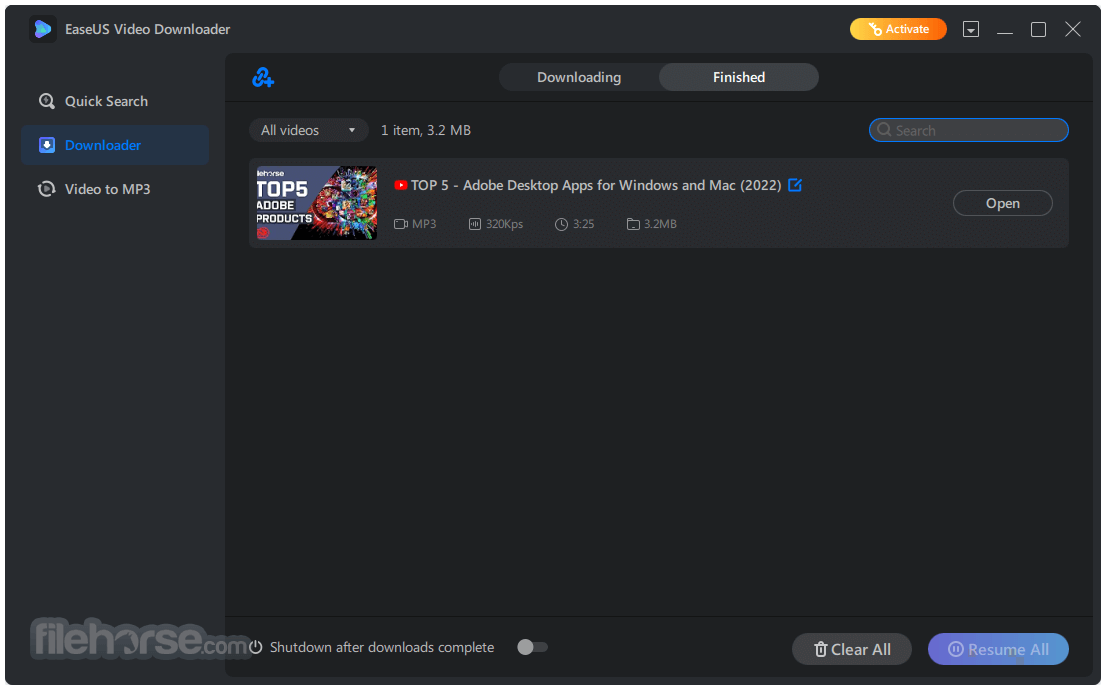Click the '3:25' duration text
Viewport: 1106px width, 690px height.
(583, 224)
